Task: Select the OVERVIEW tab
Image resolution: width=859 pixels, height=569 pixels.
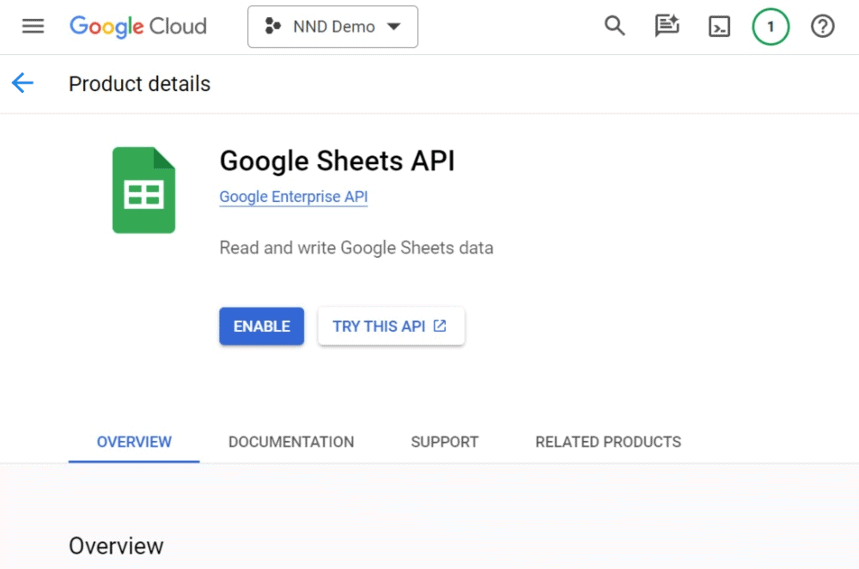Action: [x=134, y=442]
